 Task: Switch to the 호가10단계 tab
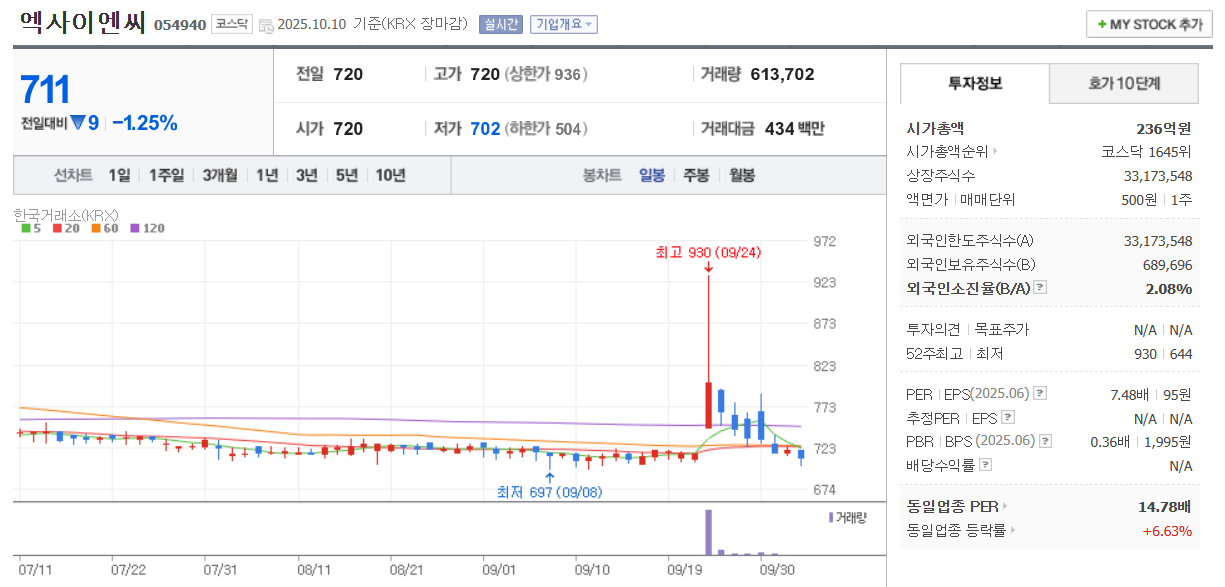coord(1124,83)
